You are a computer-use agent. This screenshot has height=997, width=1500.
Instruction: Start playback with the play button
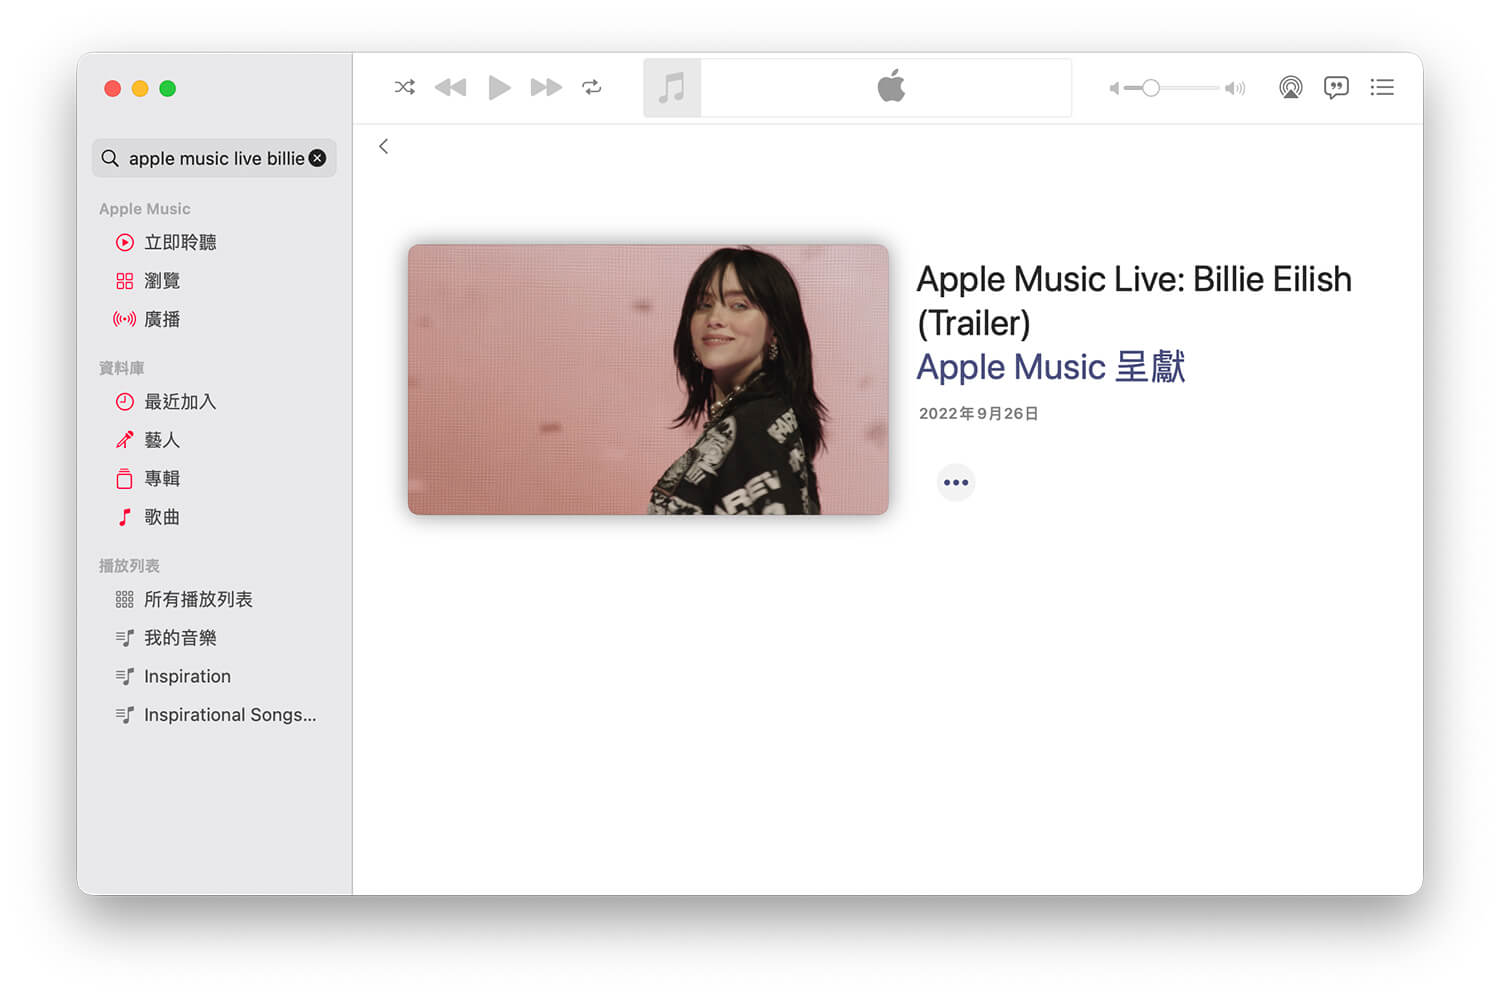pyautogui.click(x=499, y=87)
